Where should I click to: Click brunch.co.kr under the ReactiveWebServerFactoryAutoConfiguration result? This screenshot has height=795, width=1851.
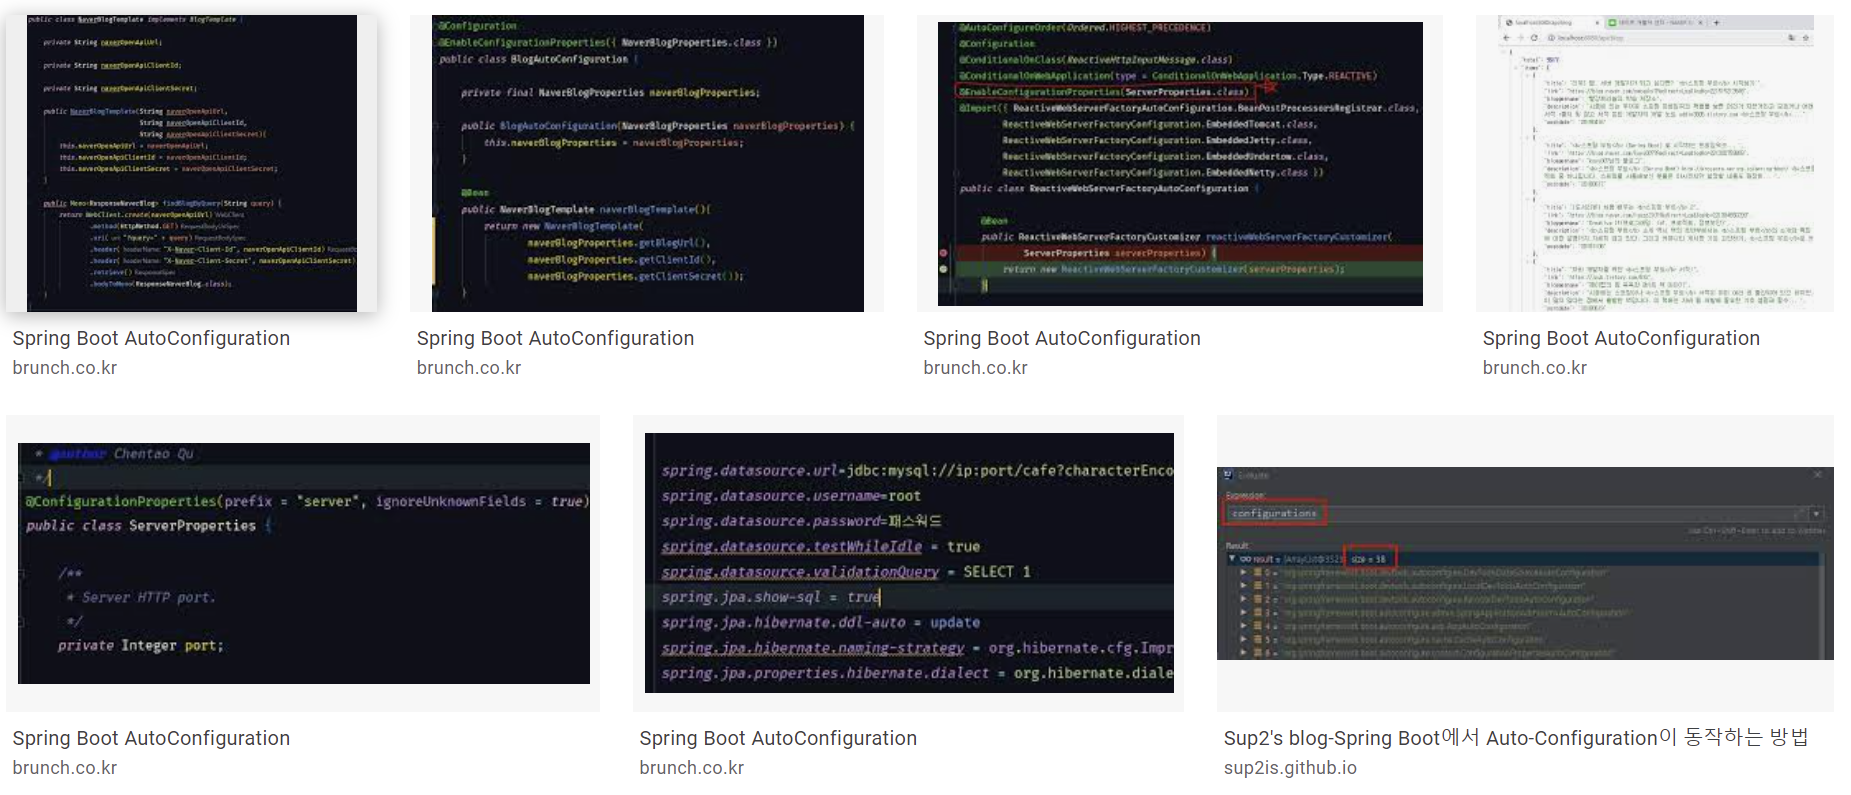click(x=976, y=368)
